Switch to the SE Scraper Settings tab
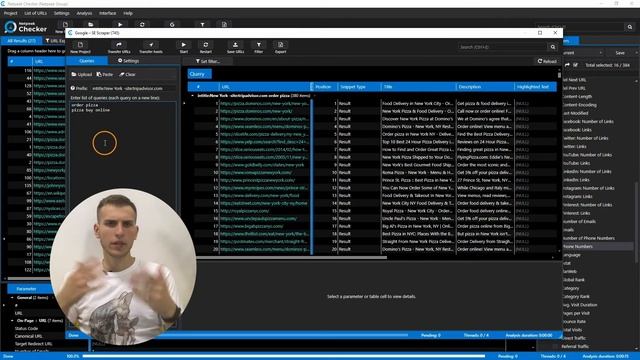This screenshot has height=360, width=640. click(x=129, y=60)
